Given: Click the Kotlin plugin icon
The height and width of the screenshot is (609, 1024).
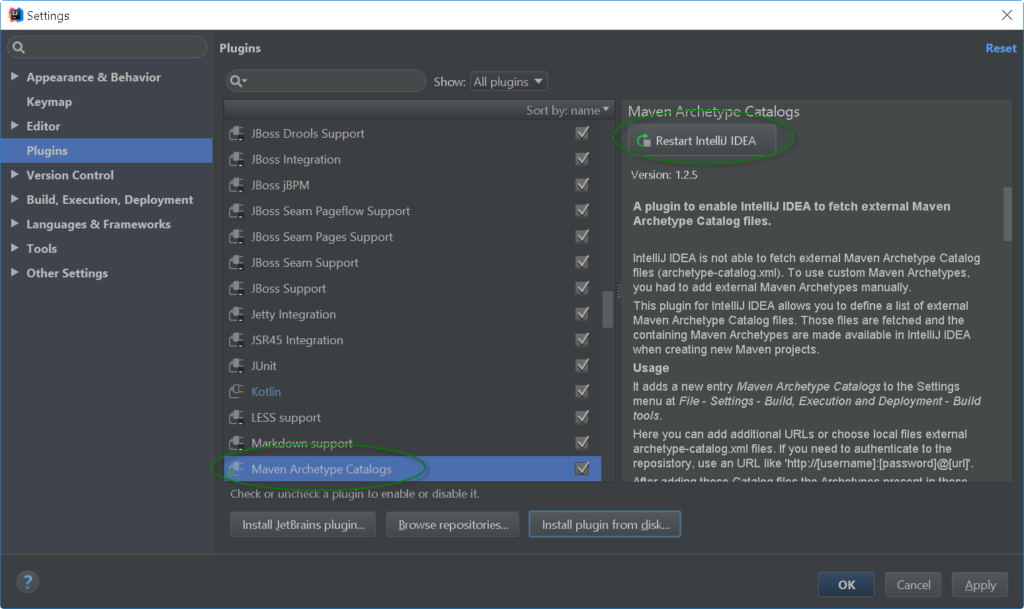Looking at the screenshot, I should pos(236,392).
